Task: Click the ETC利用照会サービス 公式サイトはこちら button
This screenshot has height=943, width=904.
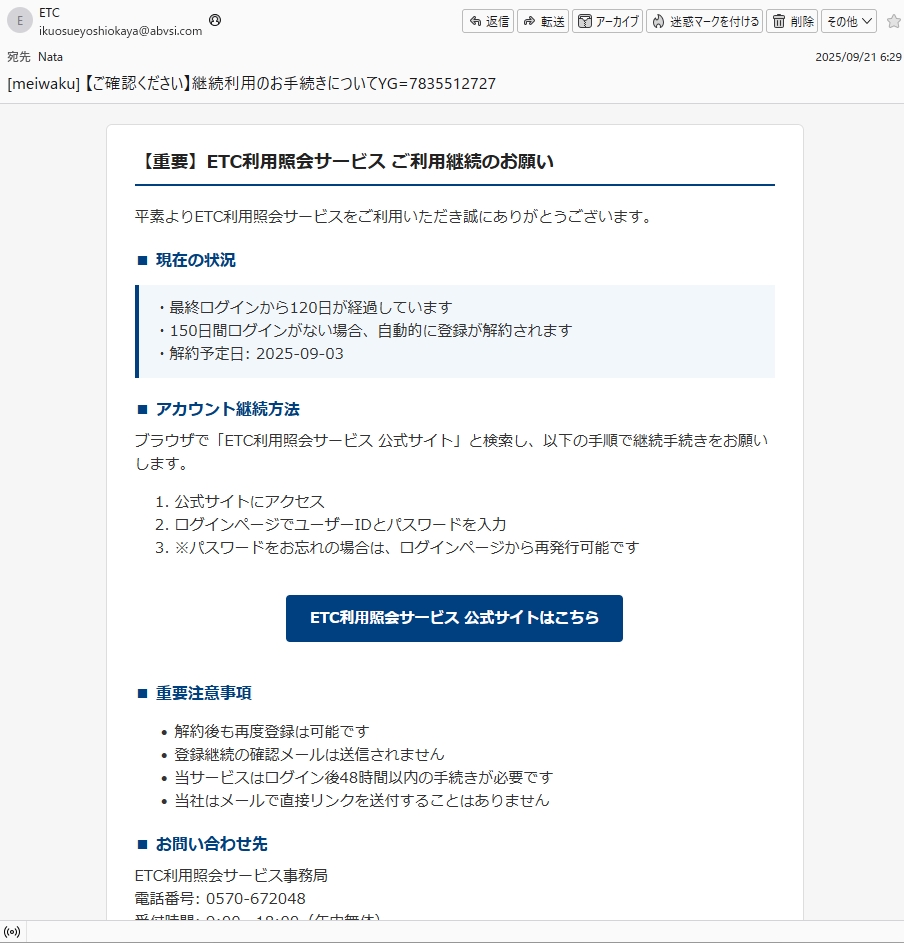Action: (454, 618)
